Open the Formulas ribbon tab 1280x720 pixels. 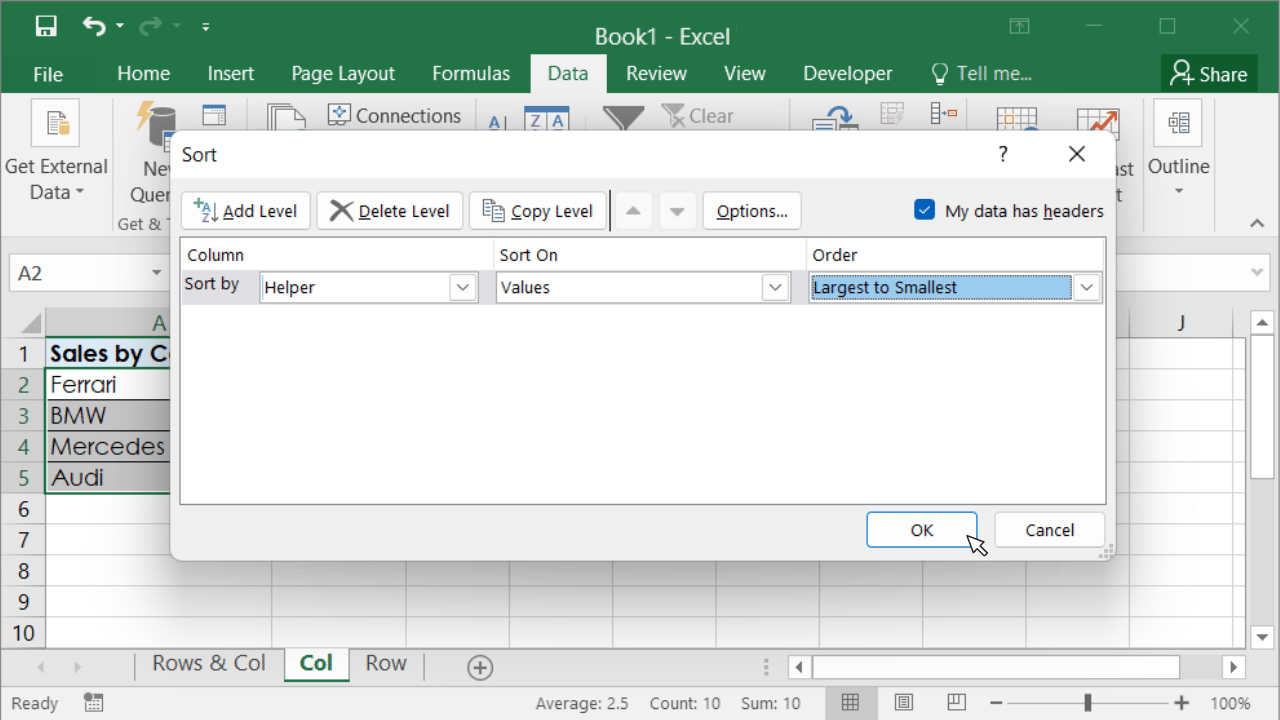(471, 74)
